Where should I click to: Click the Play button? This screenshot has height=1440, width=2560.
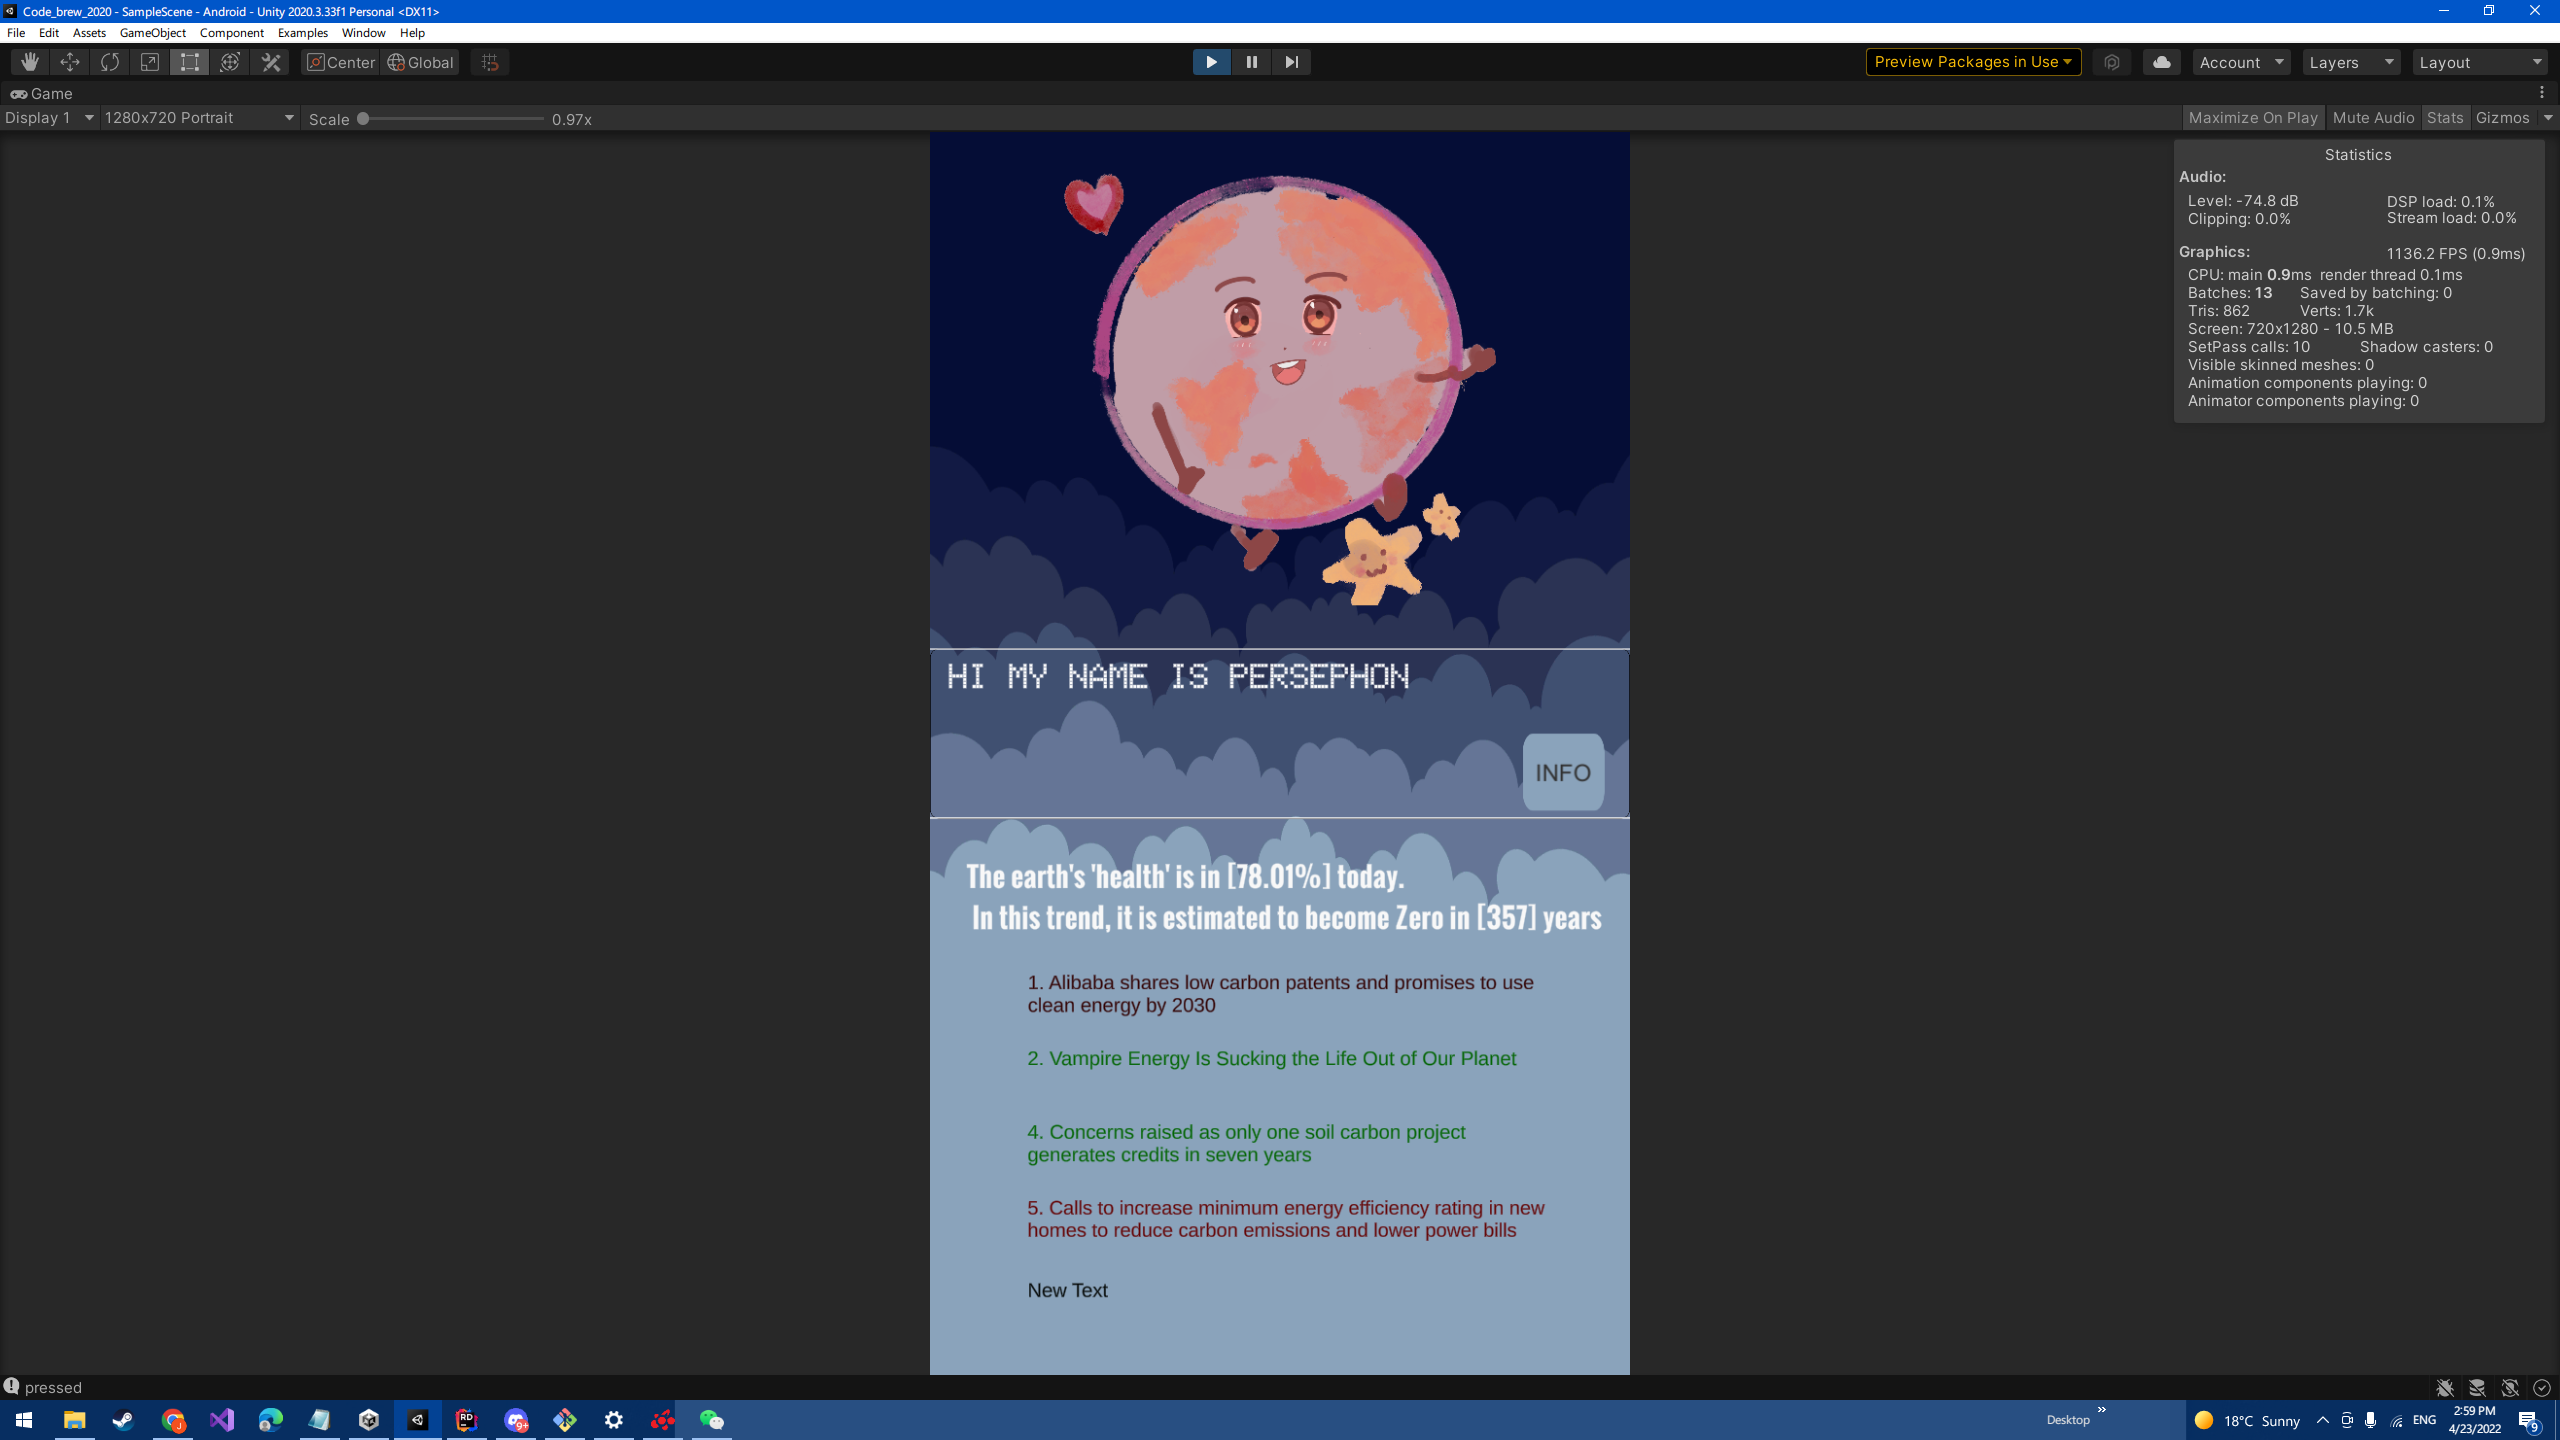tap(1211, 62)
